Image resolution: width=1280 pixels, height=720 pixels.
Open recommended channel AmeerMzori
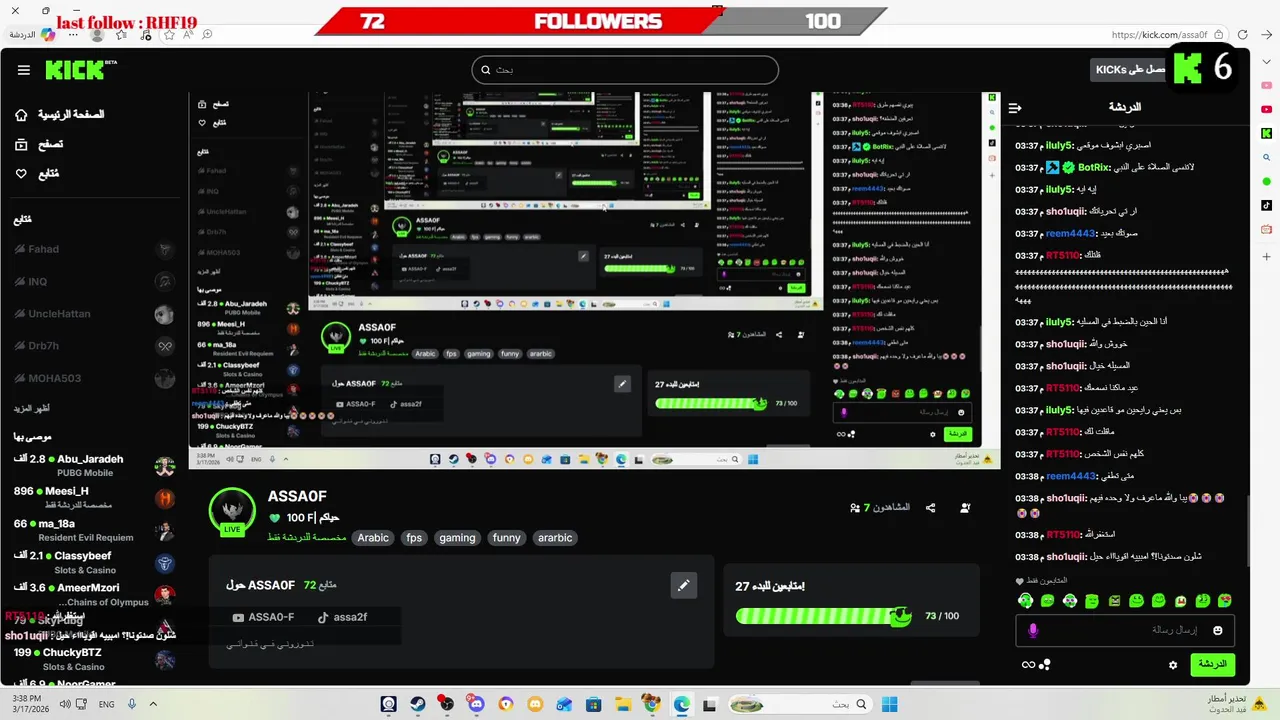(x=95, y=594)
